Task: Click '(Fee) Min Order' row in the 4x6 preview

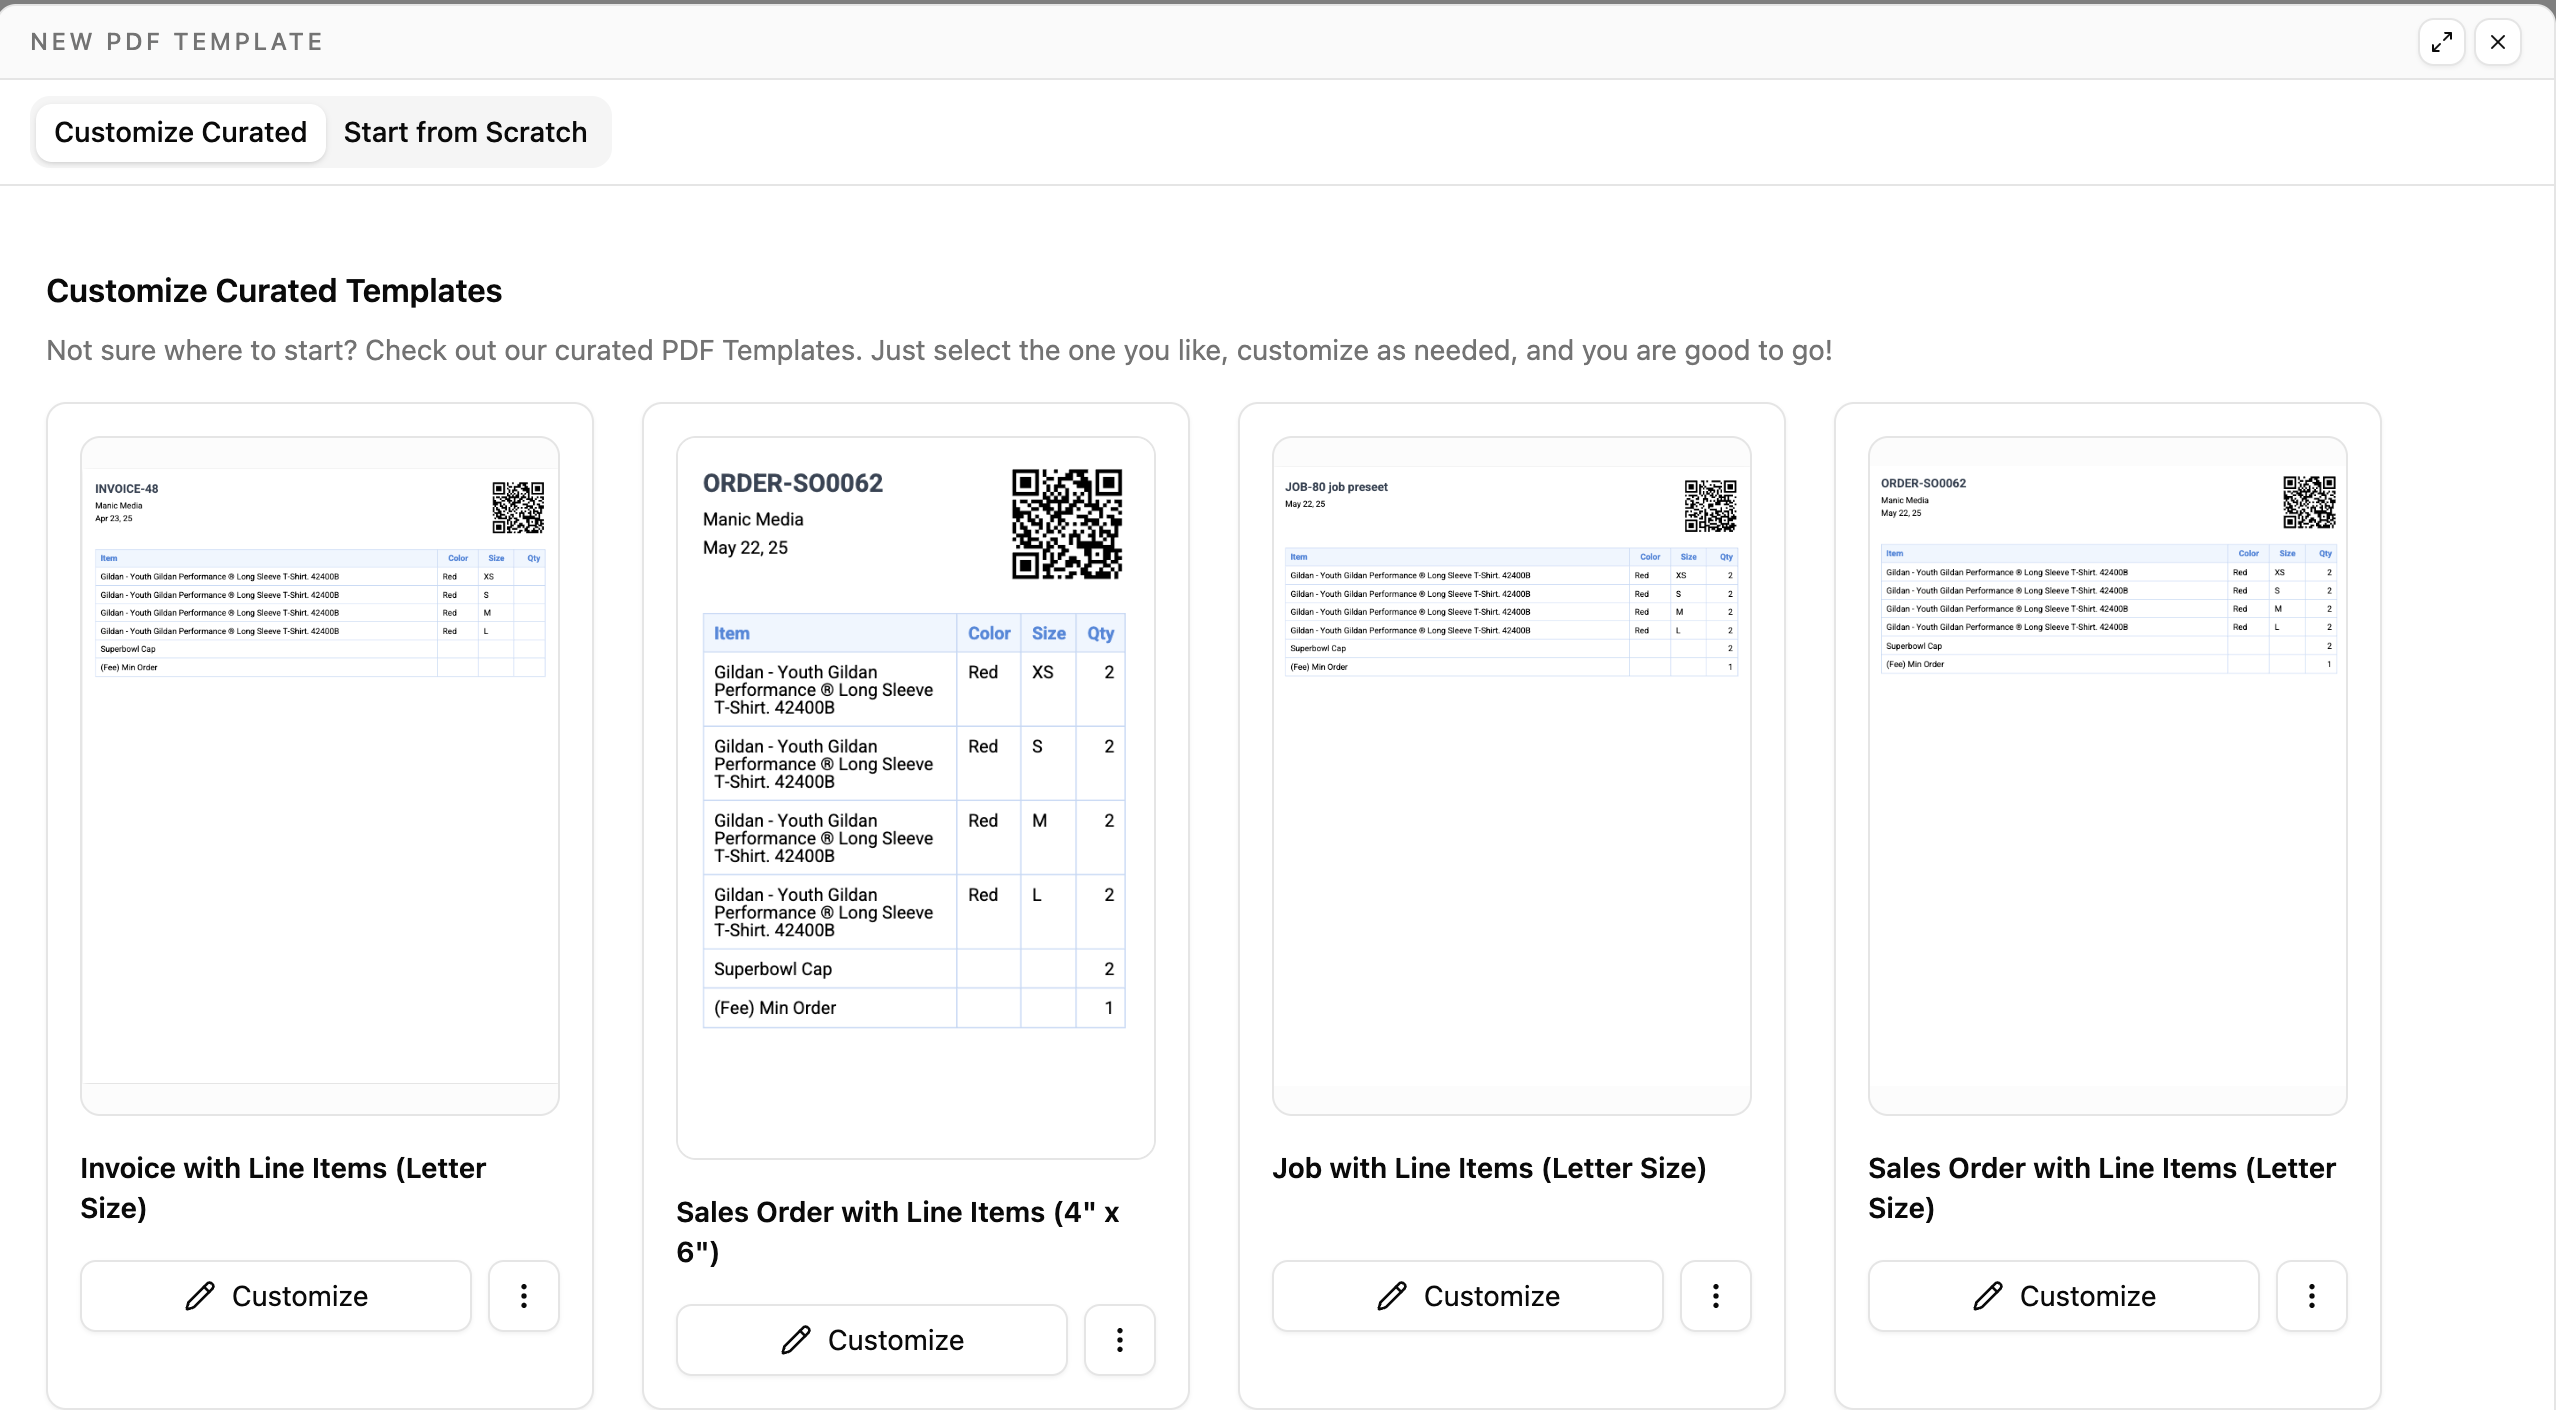Action: (914, 1008)
